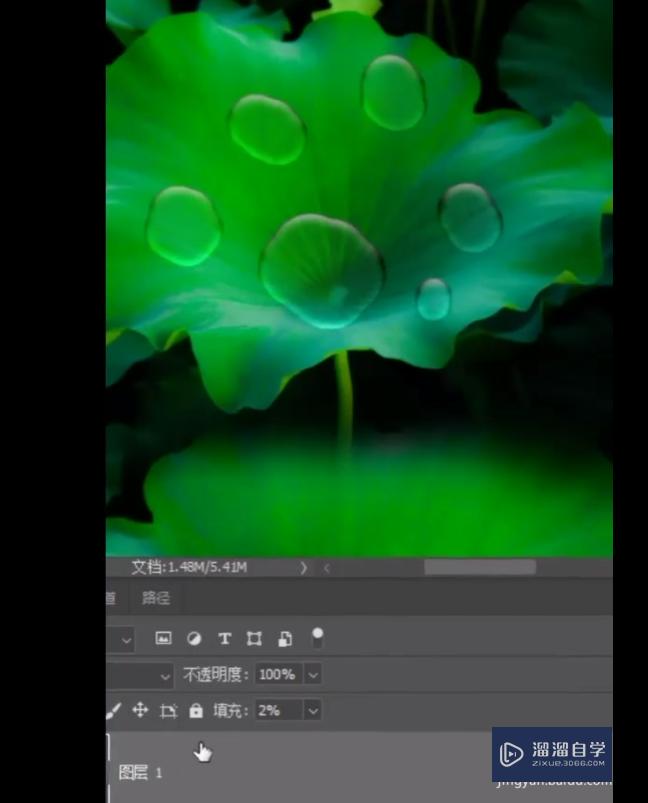Image resolution: width=648 pixels, height=803 pixels.
Task: Open the blending mode dropdown
Action: [139, 676]
